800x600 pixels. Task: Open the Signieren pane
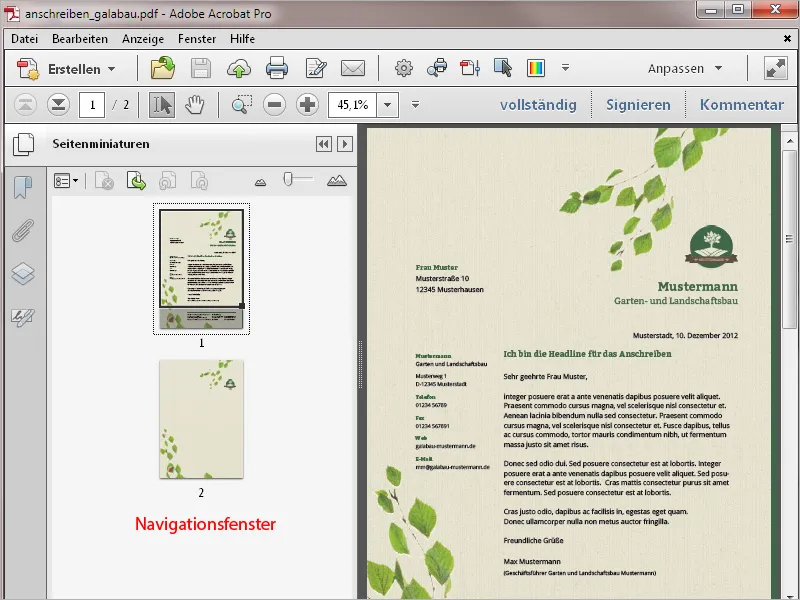638,105
